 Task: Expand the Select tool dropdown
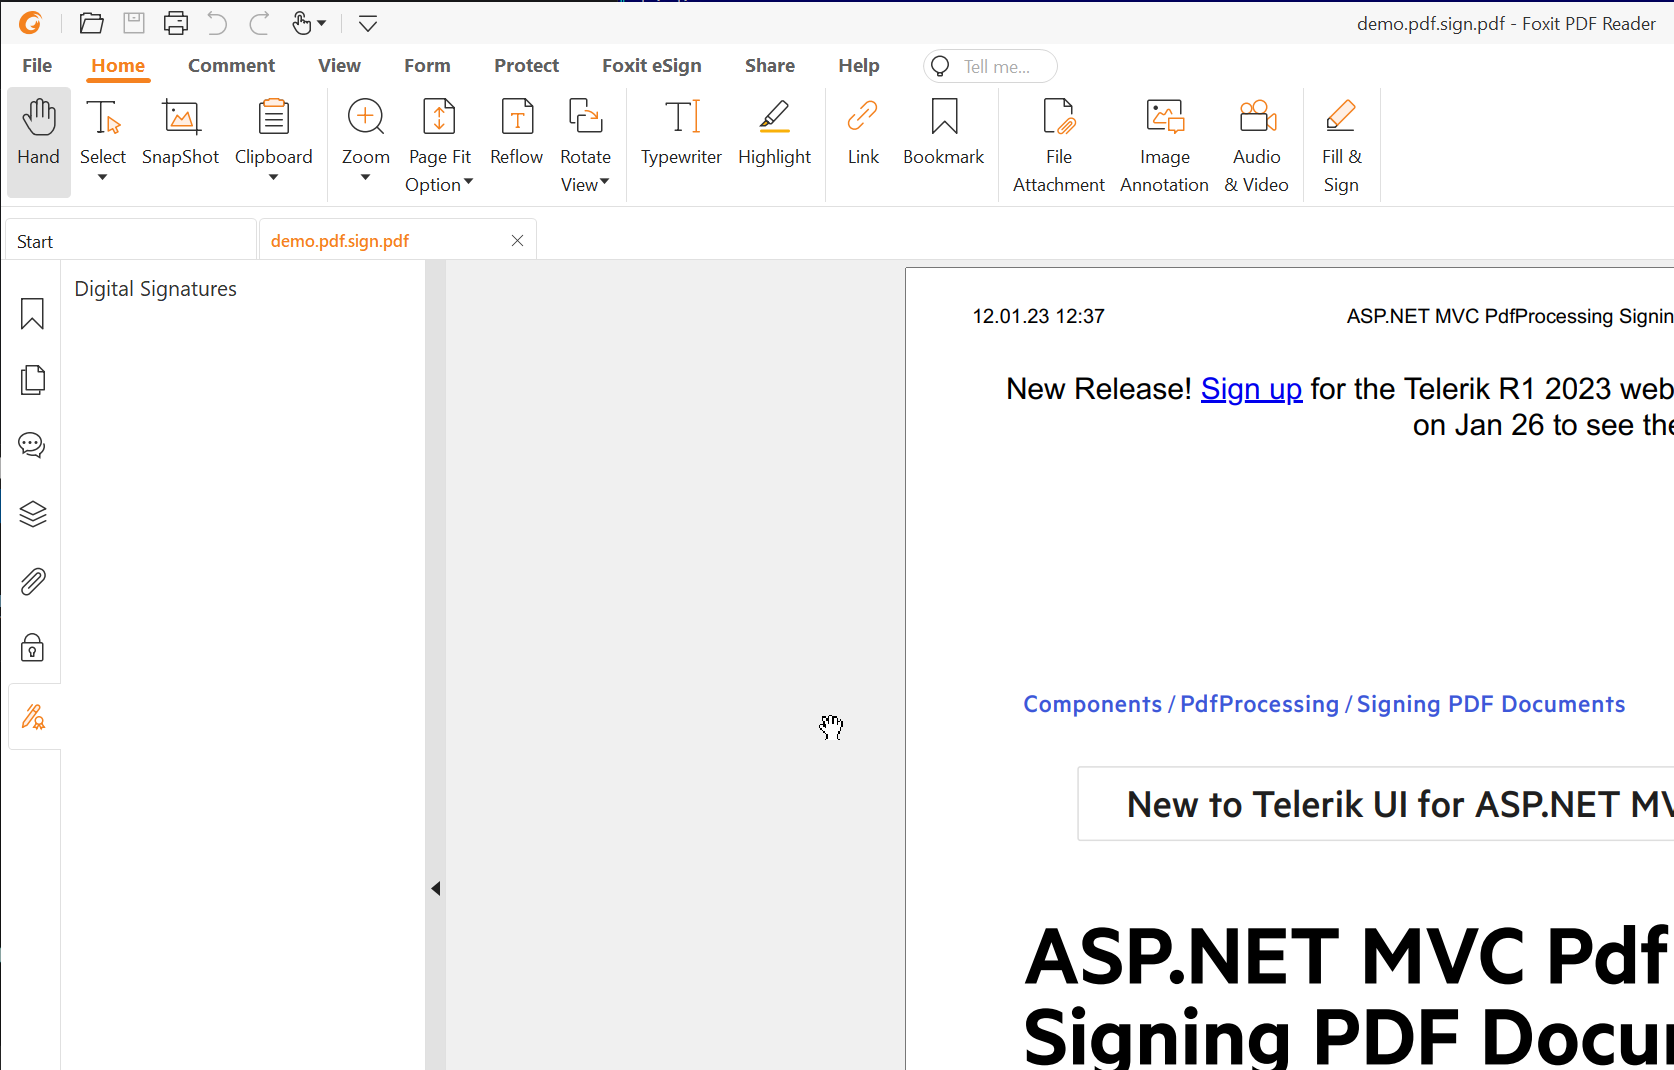103,178
